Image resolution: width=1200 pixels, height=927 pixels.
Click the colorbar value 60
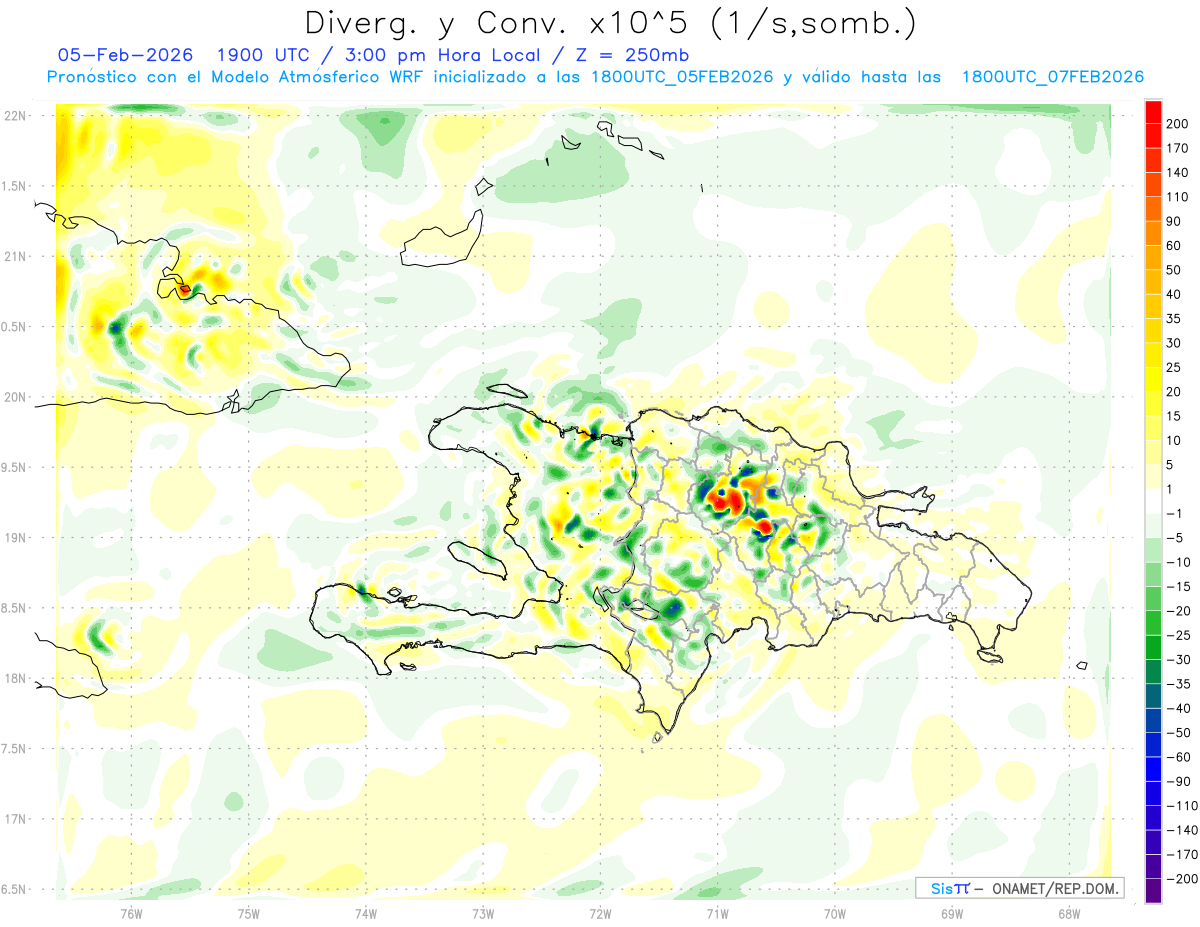coord(1174,246)
